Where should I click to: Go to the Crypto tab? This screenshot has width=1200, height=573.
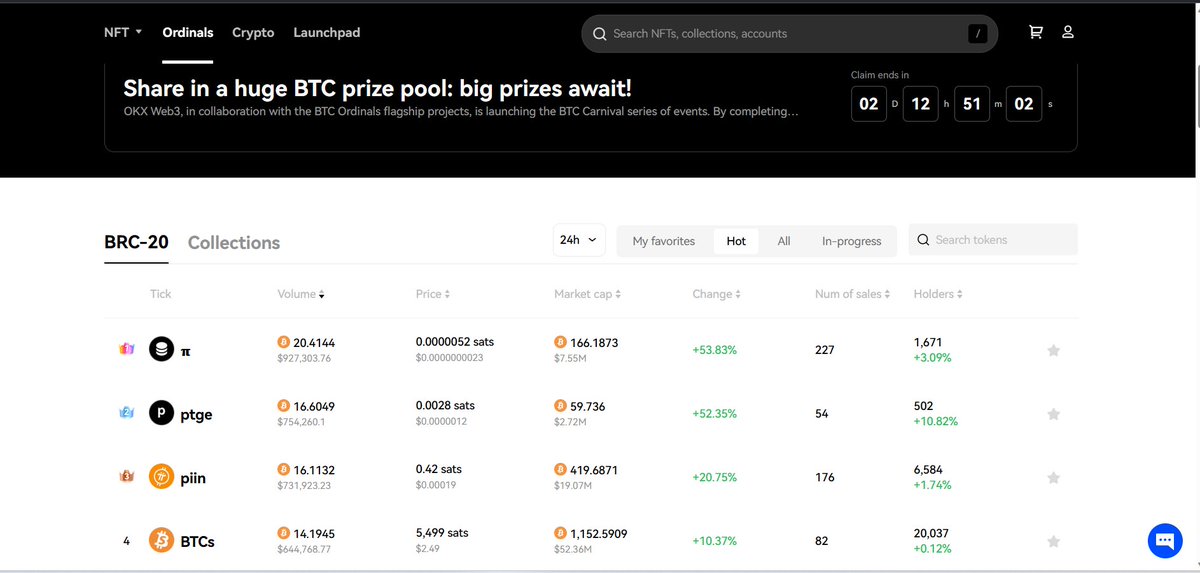[x=253, y=32]
